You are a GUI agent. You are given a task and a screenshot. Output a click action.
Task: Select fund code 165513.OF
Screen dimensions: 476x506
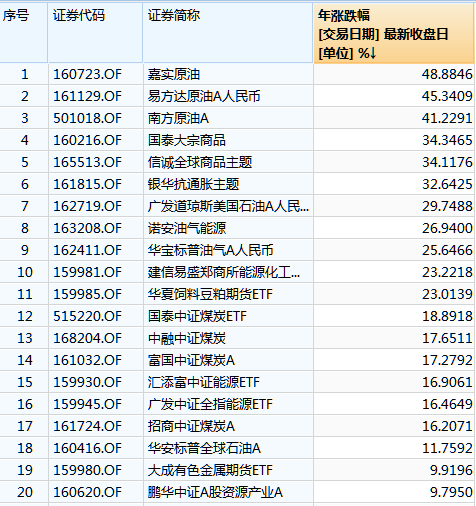(88, 162)
